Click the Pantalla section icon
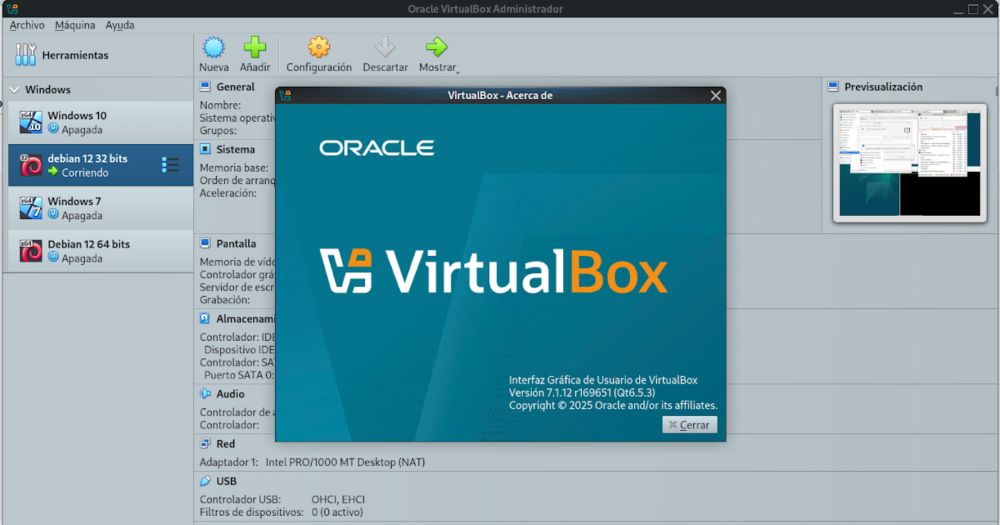 click(x=205, y=243)
